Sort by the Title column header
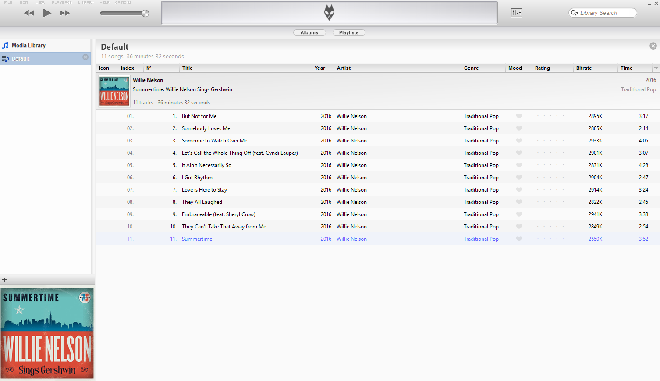This screenshot has width=660, height=381. point(187,68)
